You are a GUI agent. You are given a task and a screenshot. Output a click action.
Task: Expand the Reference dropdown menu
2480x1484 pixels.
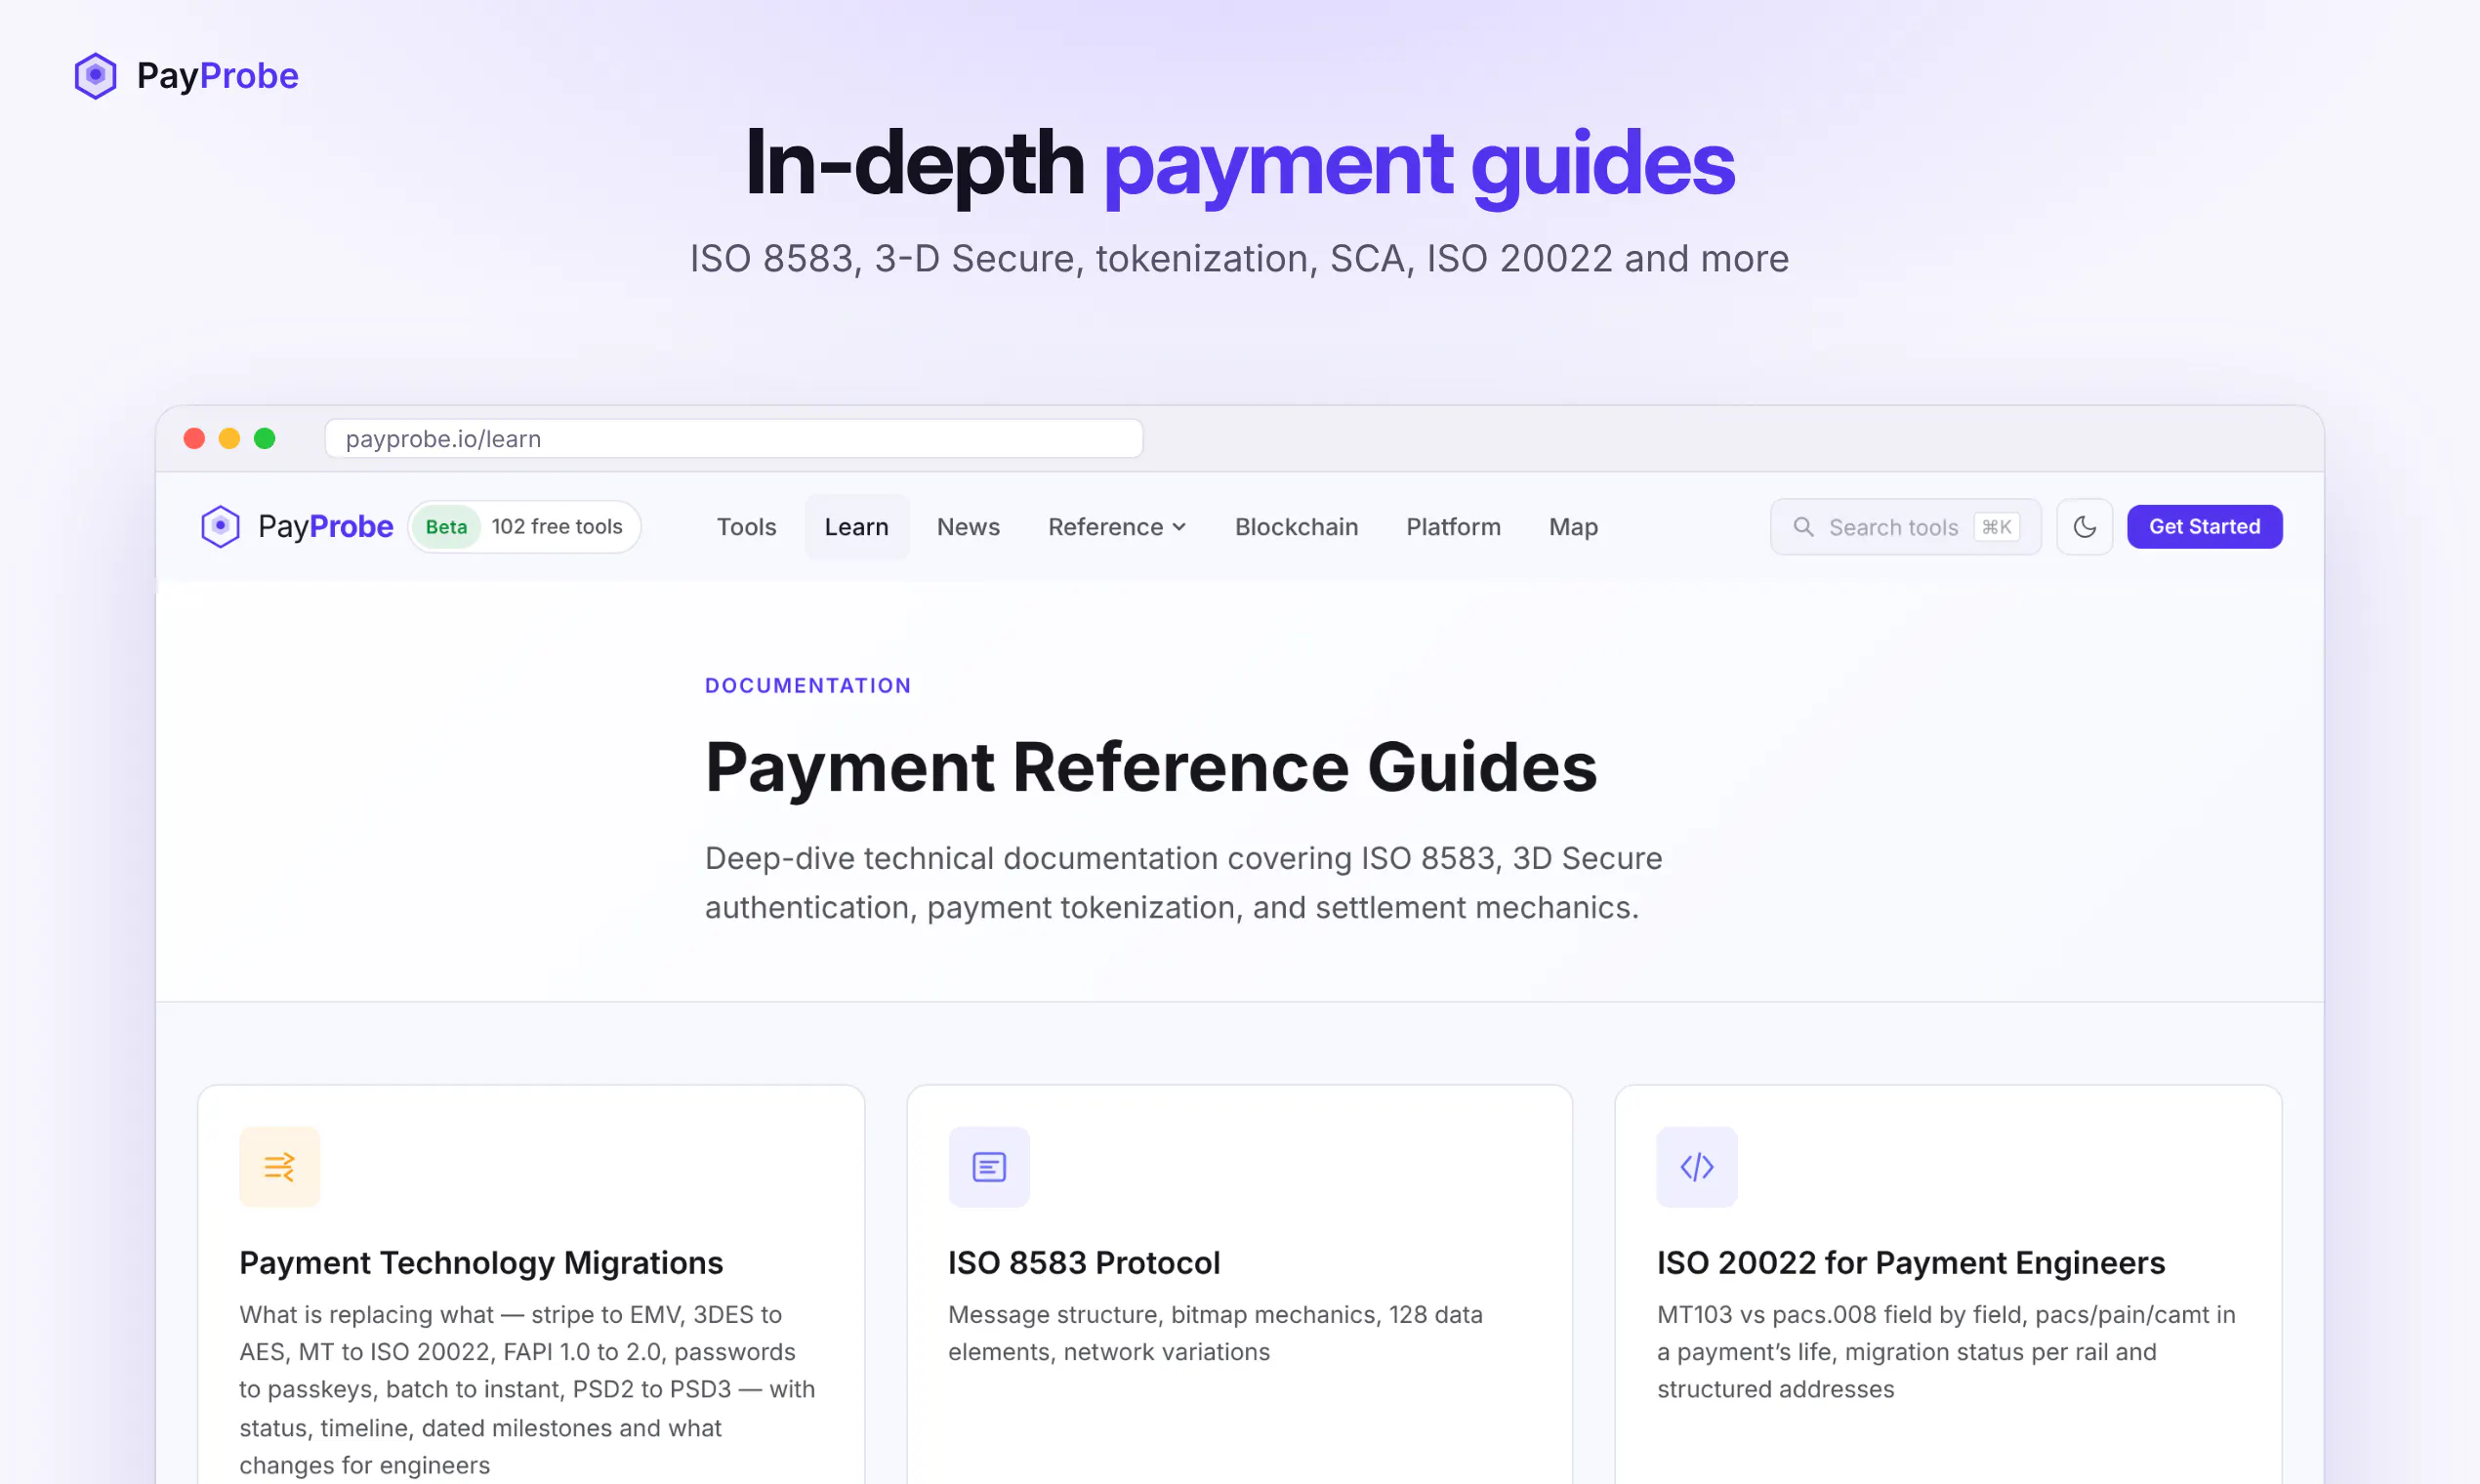pyautogui.click(x=1117, y=526)
